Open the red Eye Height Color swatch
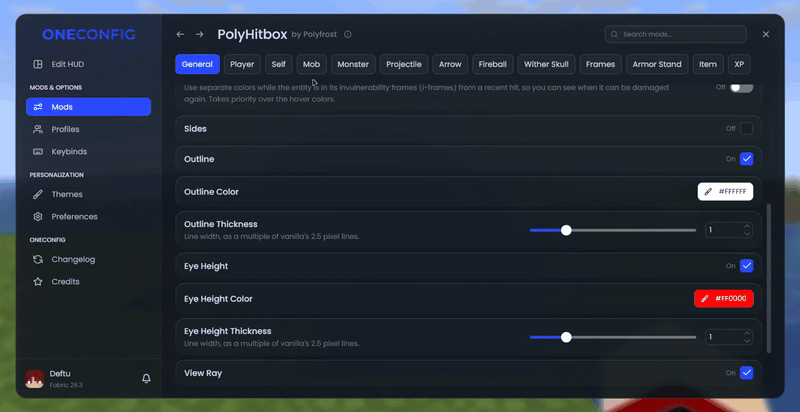The image size is (800, 412). coord(724,299)
